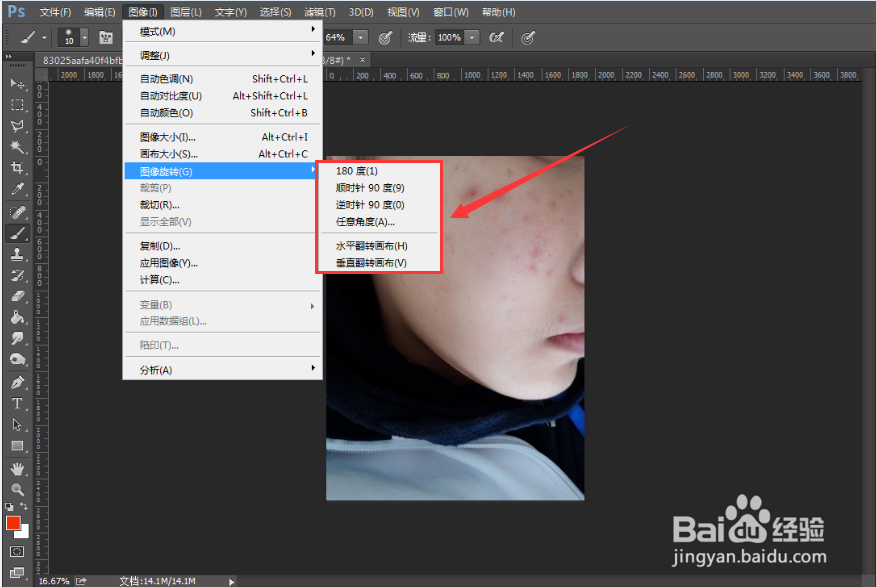Expand the 分析(A) submenu
The height and width of the screenshot is (587, 876).
tap(222, 370)
